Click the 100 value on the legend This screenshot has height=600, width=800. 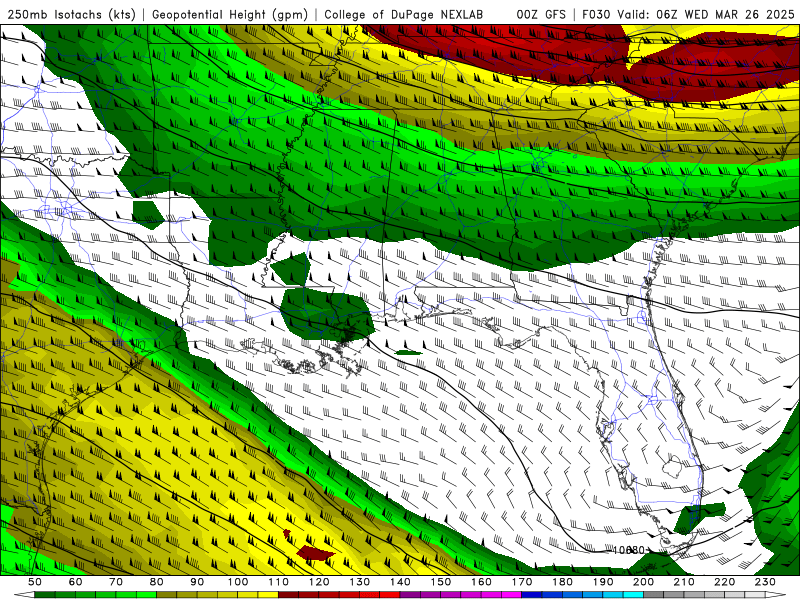click(x=238, y=582)
